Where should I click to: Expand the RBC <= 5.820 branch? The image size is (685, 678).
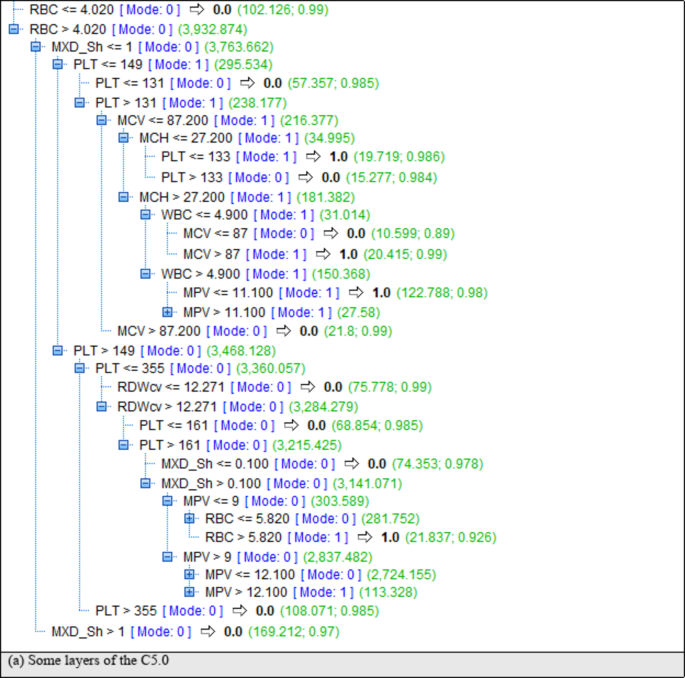190,518
